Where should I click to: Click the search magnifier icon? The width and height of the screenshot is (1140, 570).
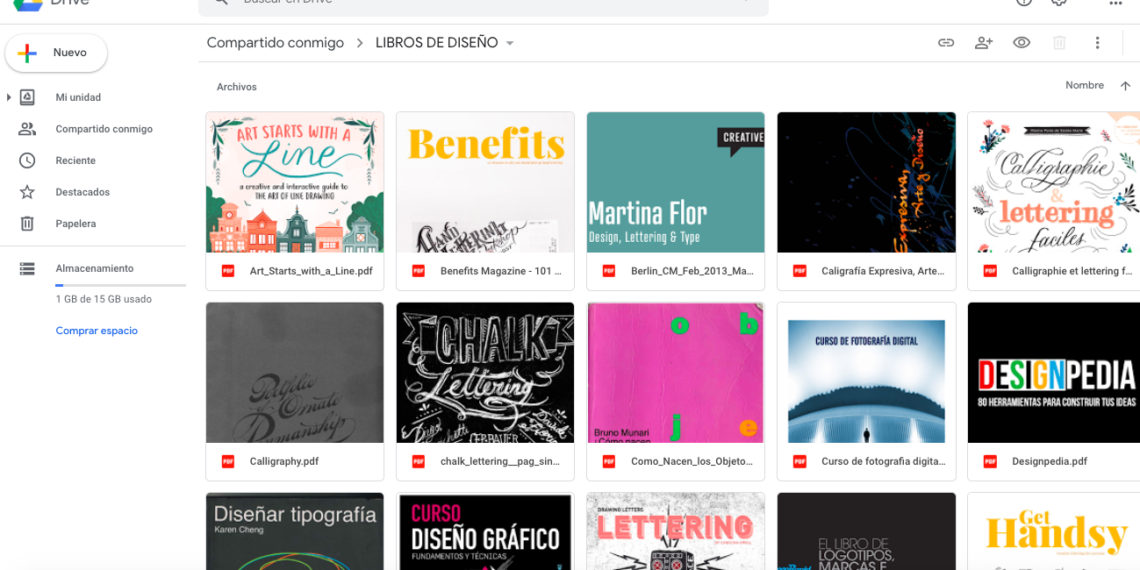click(x=221, y=3)
